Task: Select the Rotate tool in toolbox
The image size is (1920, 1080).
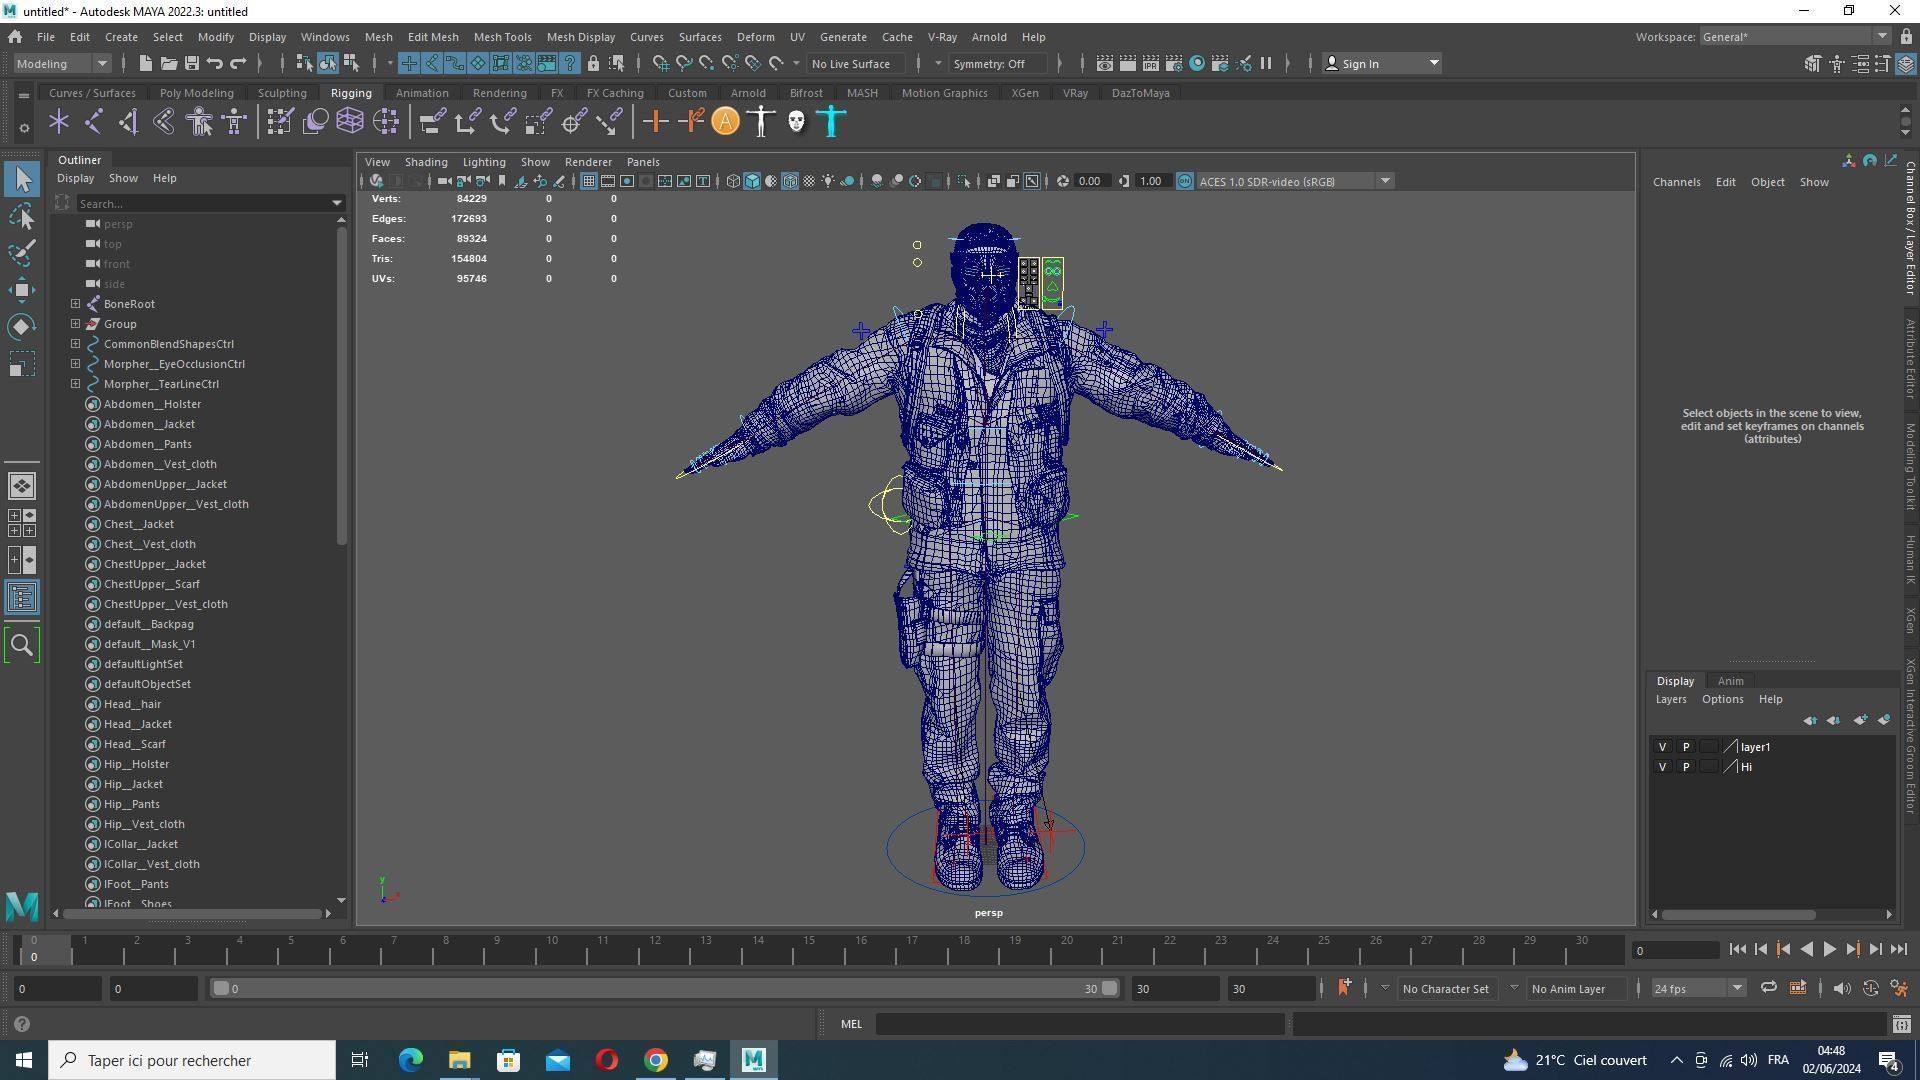Action: pyautogui.click(x=21, y=327)
